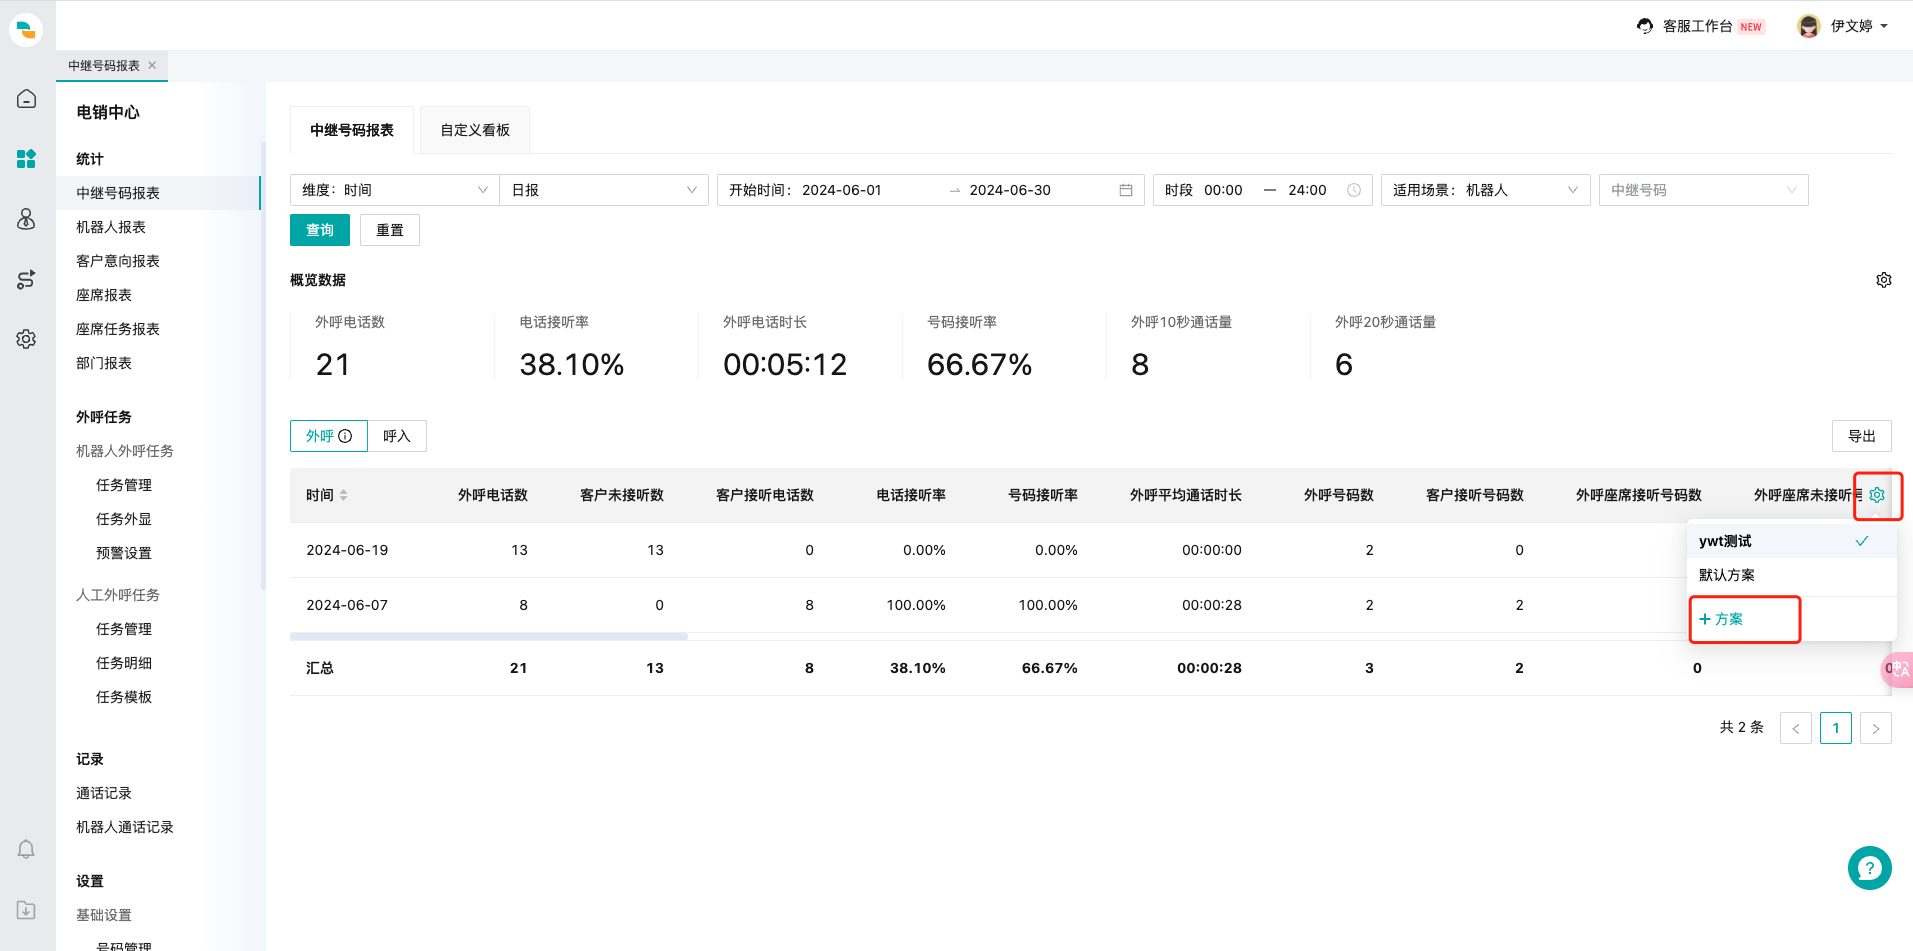Click the 查询 button

click(320, 230)
